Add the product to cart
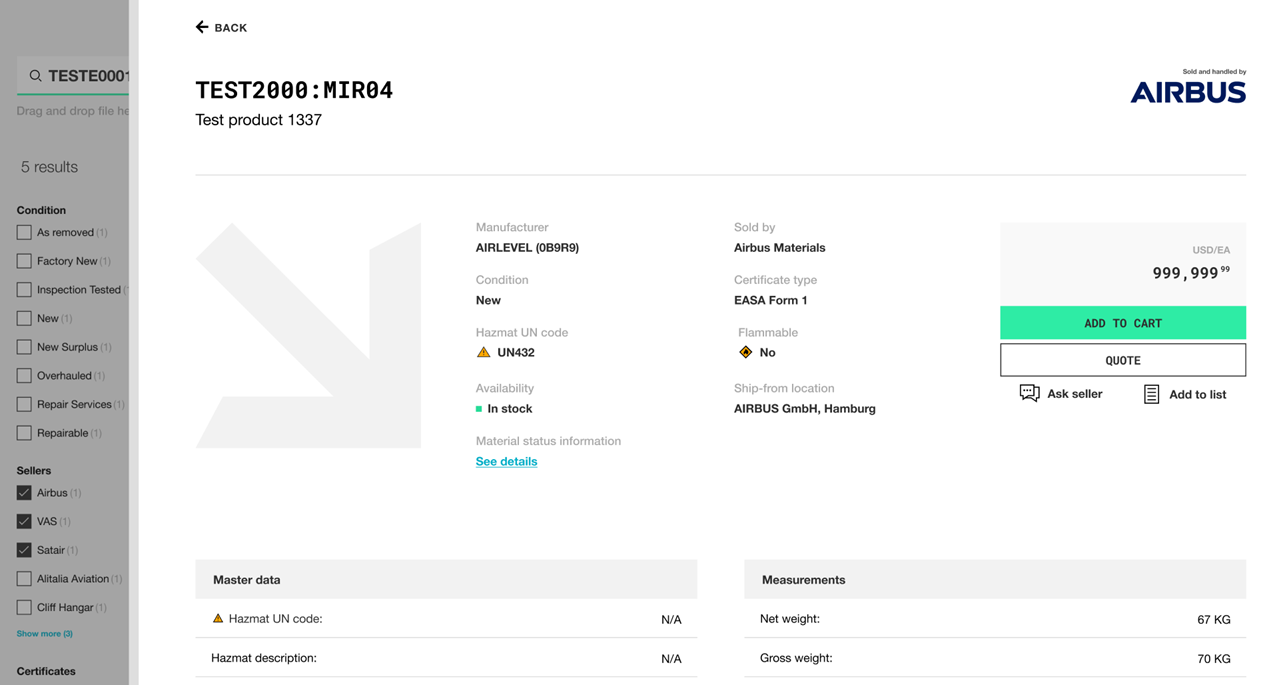 click(x=1123, y=323)
